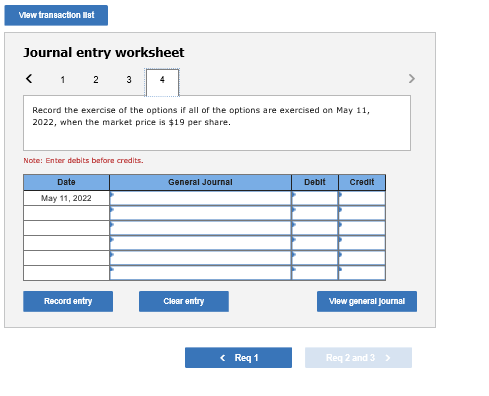The image size is (489, 396).
Task: Click the 'Enter debits before credits' note
Action: pyautogui.click(x=83, y=161)
